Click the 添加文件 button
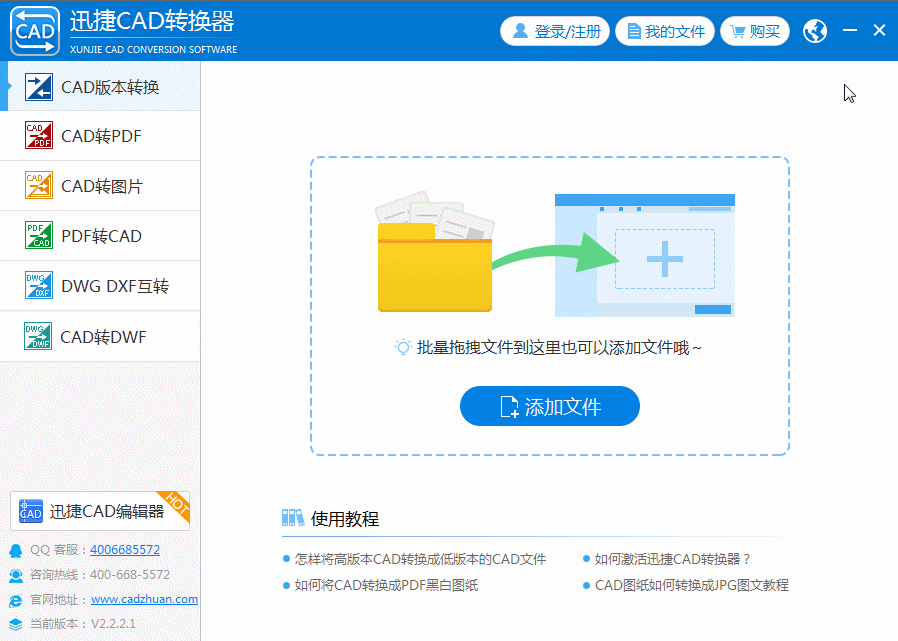The image size is (898, 641). [x=550, y=406]
